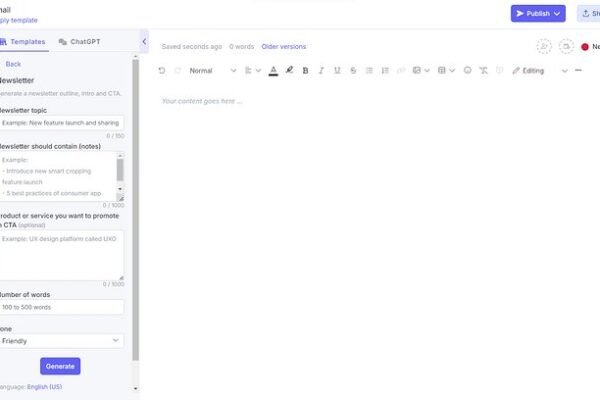Collapse the sidebar with the chevron
Image resolution: width=600 pixels, height=400 pixels.
tap(144, 41)
